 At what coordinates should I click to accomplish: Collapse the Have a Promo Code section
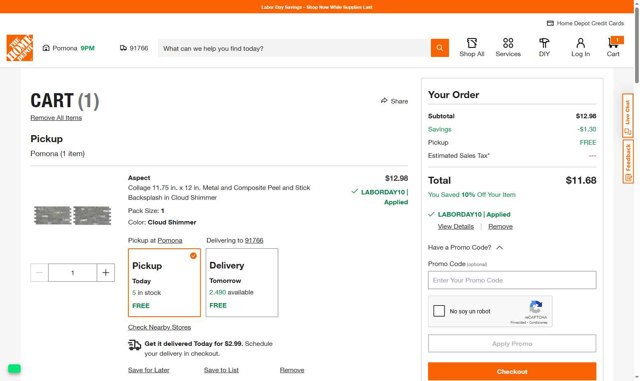(465, 247)
